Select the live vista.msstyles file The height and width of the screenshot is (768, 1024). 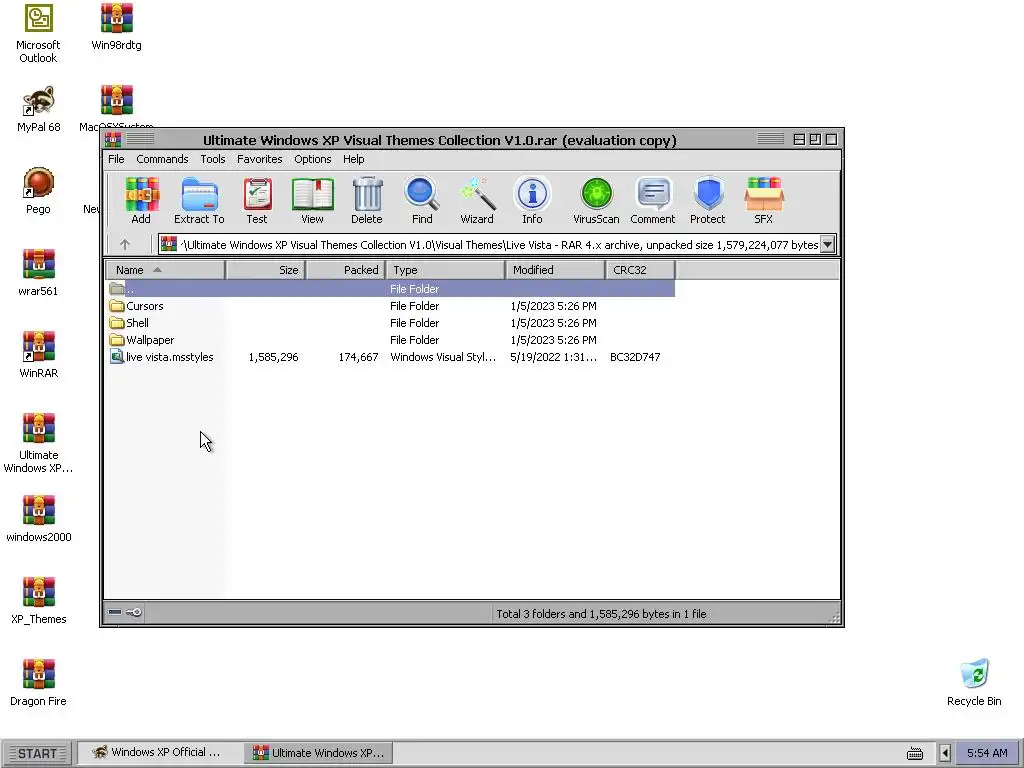[x=391, y=357]
